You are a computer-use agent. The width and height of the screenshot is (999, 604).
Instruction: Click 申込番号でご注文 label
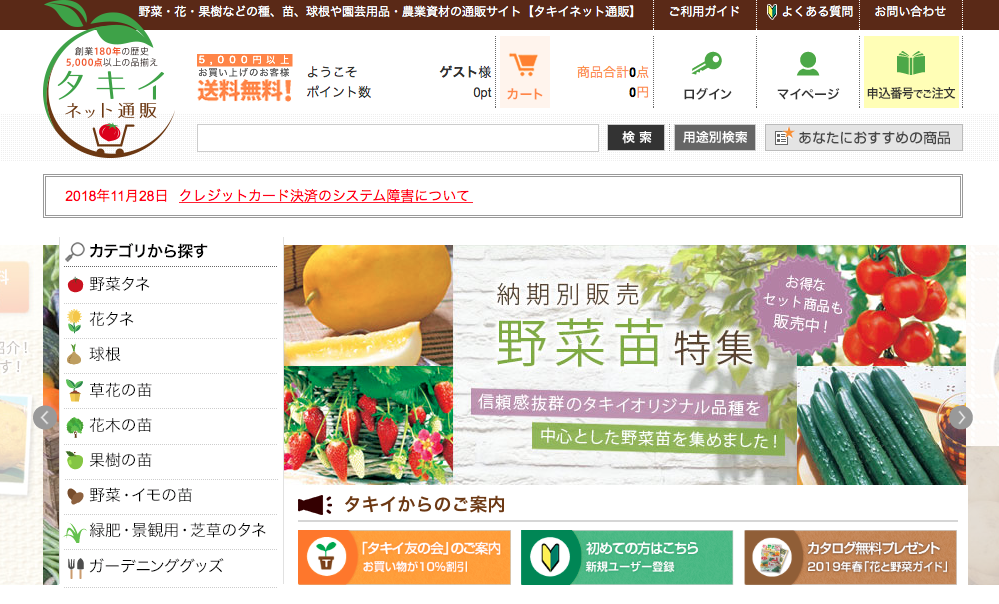point(910,94)
